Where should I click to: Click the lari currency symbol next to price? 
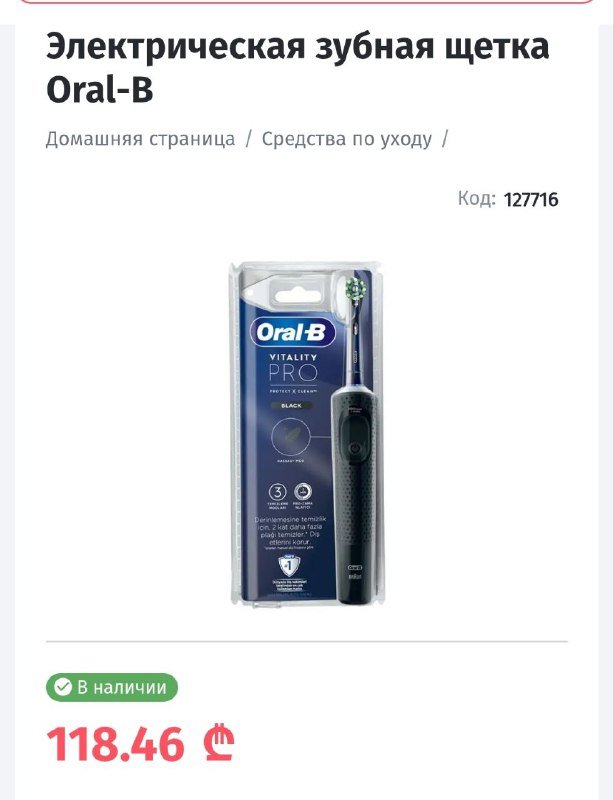(218, 744)
